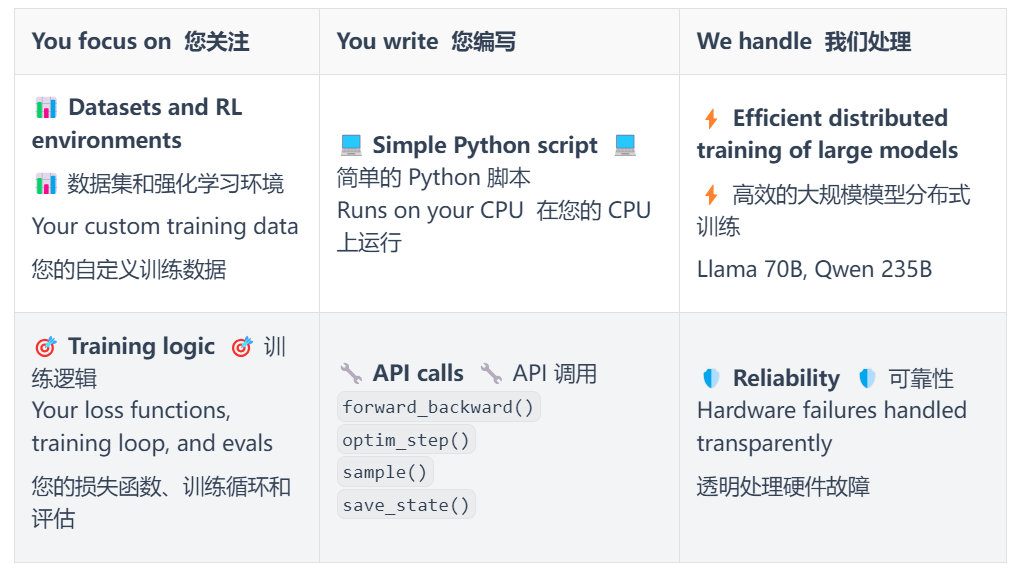Click the lightning icon beside 'Efficient distributed training'
Screen dimensions: 1026x569
(x=711, y=119)
